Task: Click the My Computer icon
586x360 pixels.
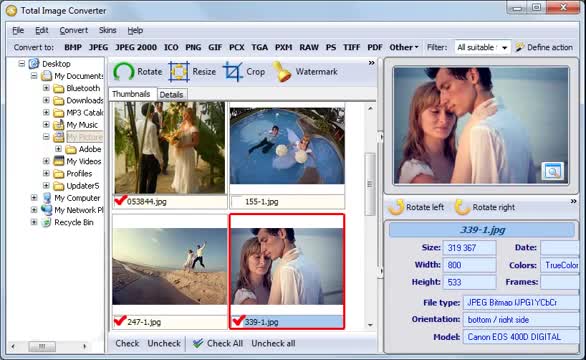Action: (47, 198)
